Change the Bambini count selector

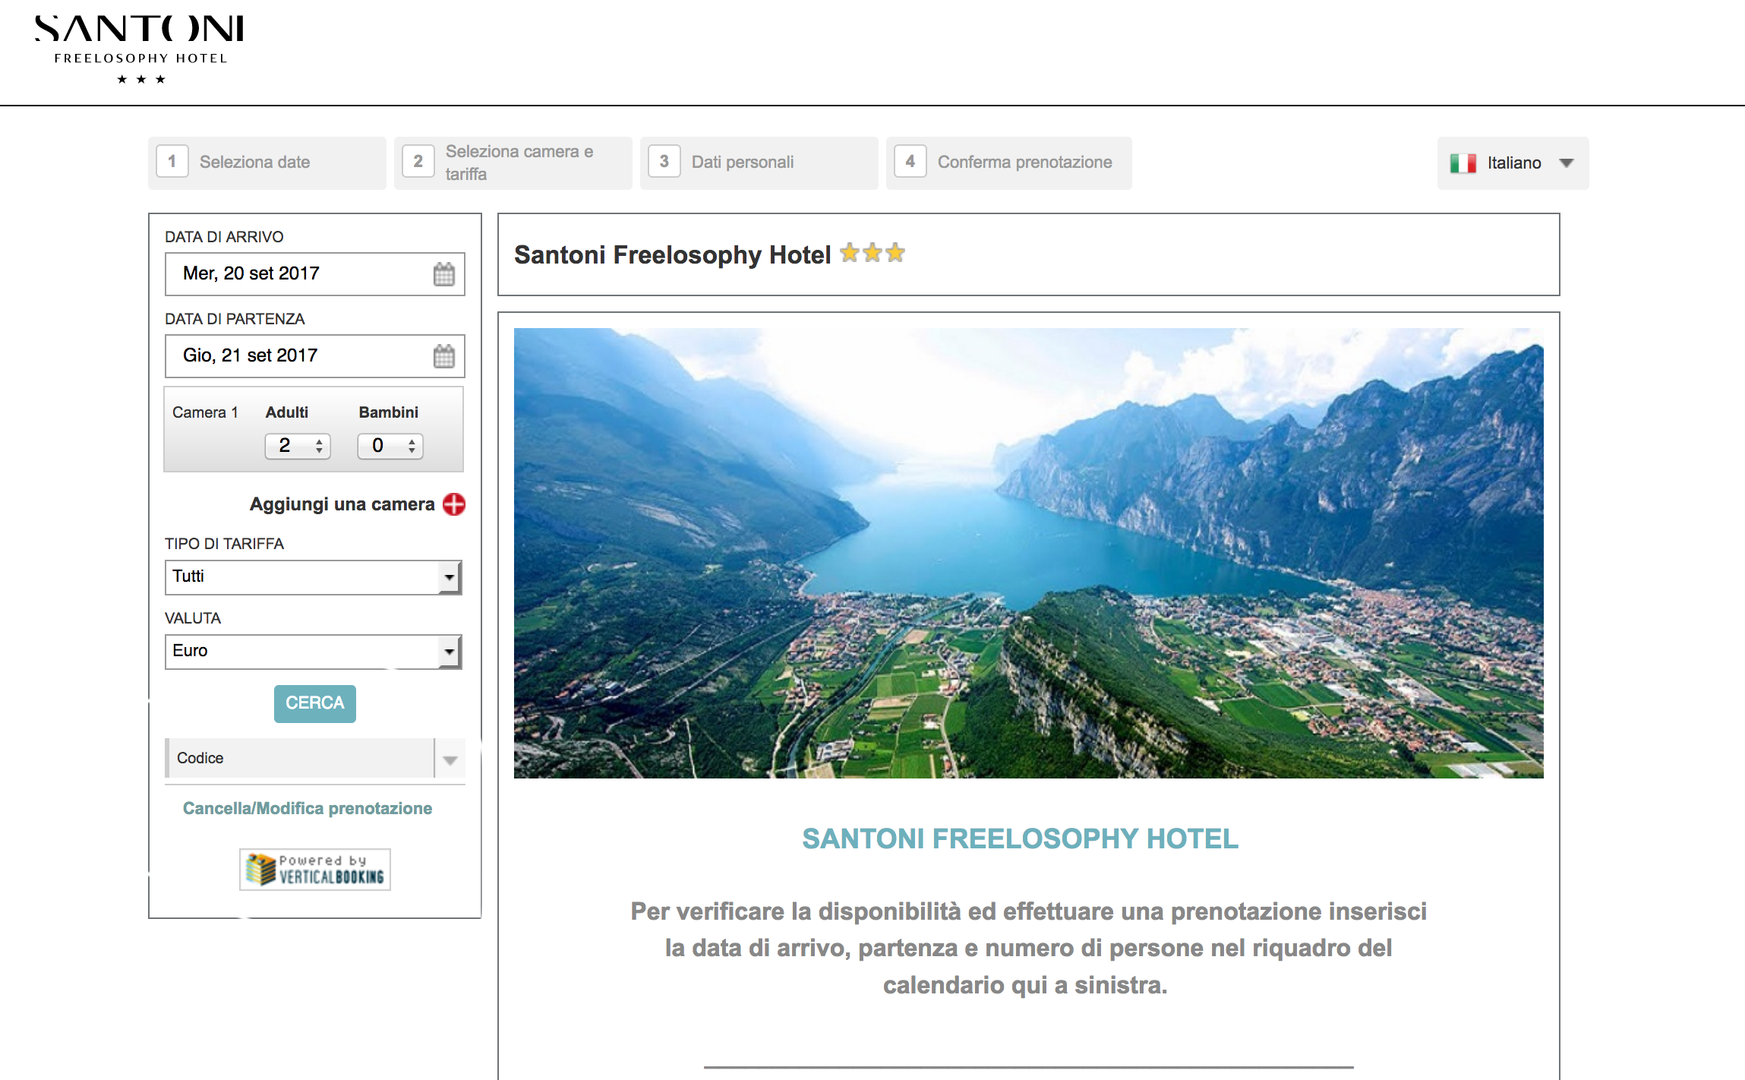coord(390,446)
